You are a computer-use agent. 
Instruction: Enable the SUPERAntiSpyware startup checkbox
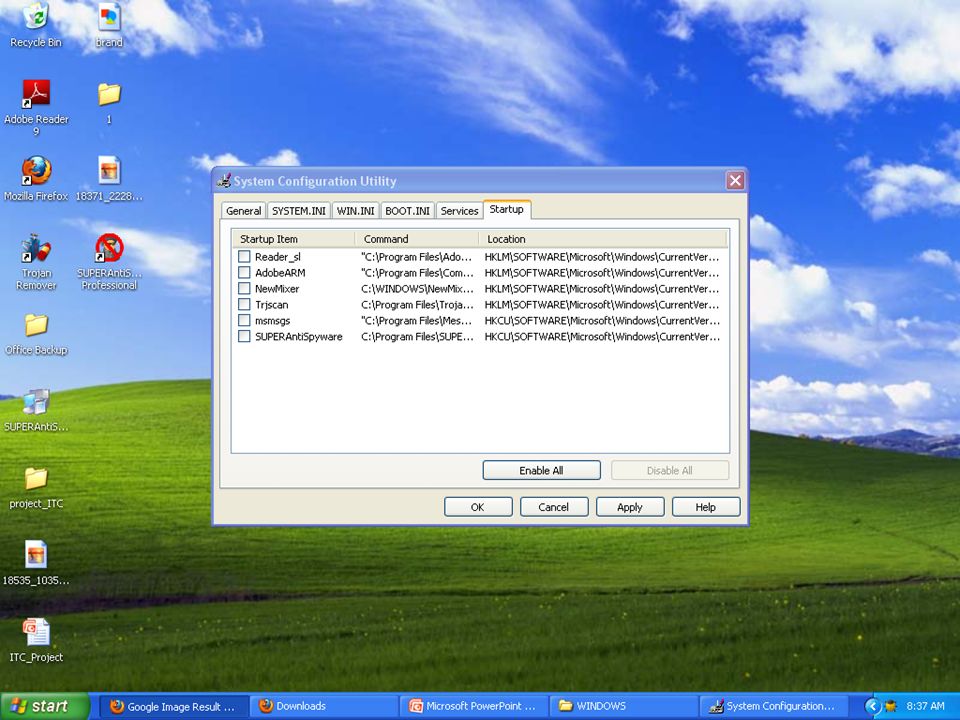pos(244,336)
